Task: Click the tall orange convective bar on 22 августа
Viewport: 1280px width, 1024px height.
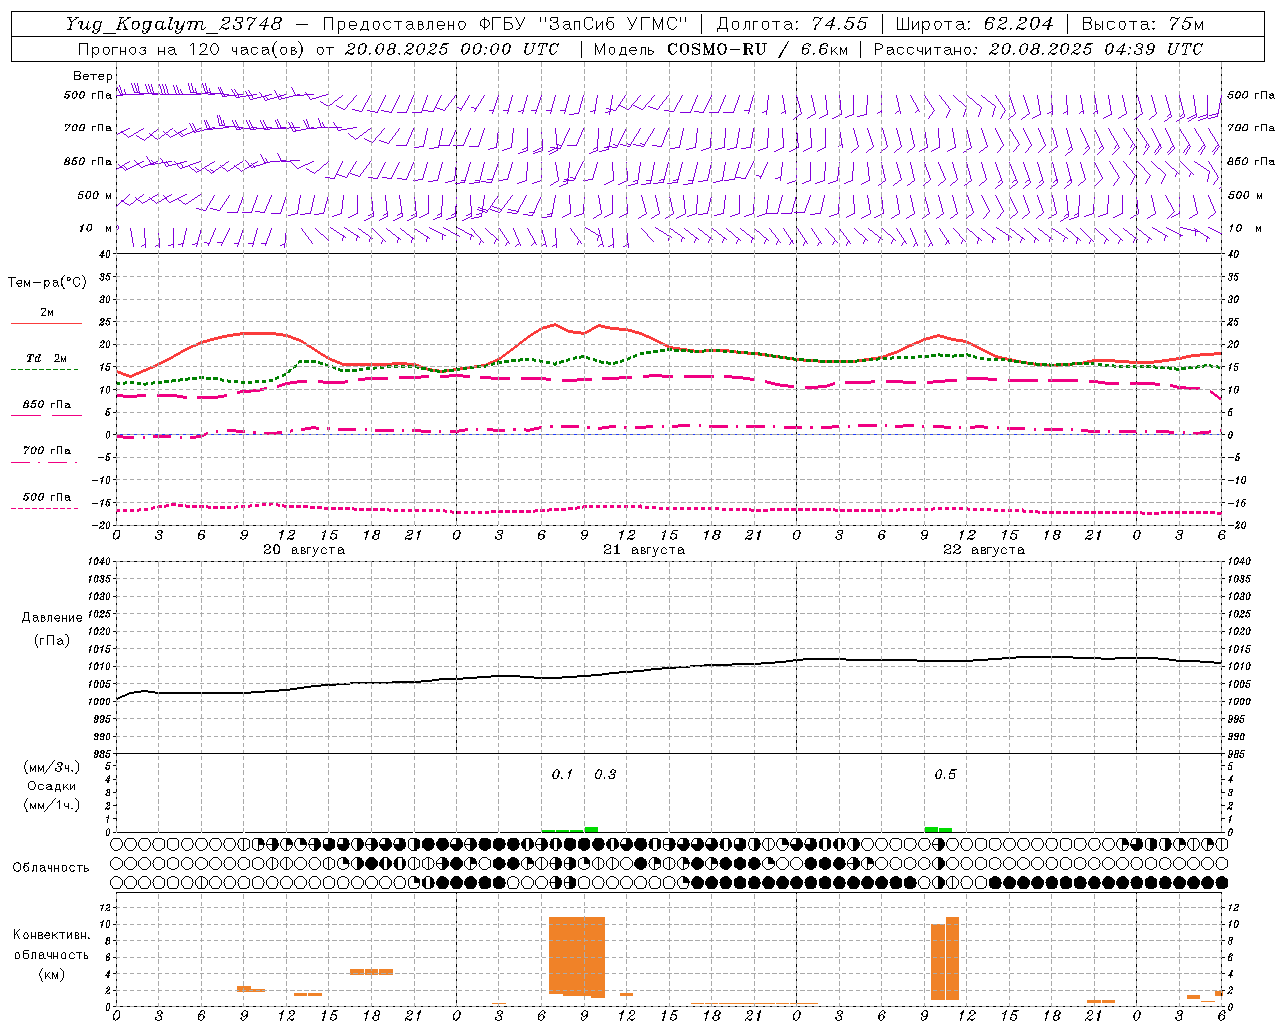Action: point(945,959)
